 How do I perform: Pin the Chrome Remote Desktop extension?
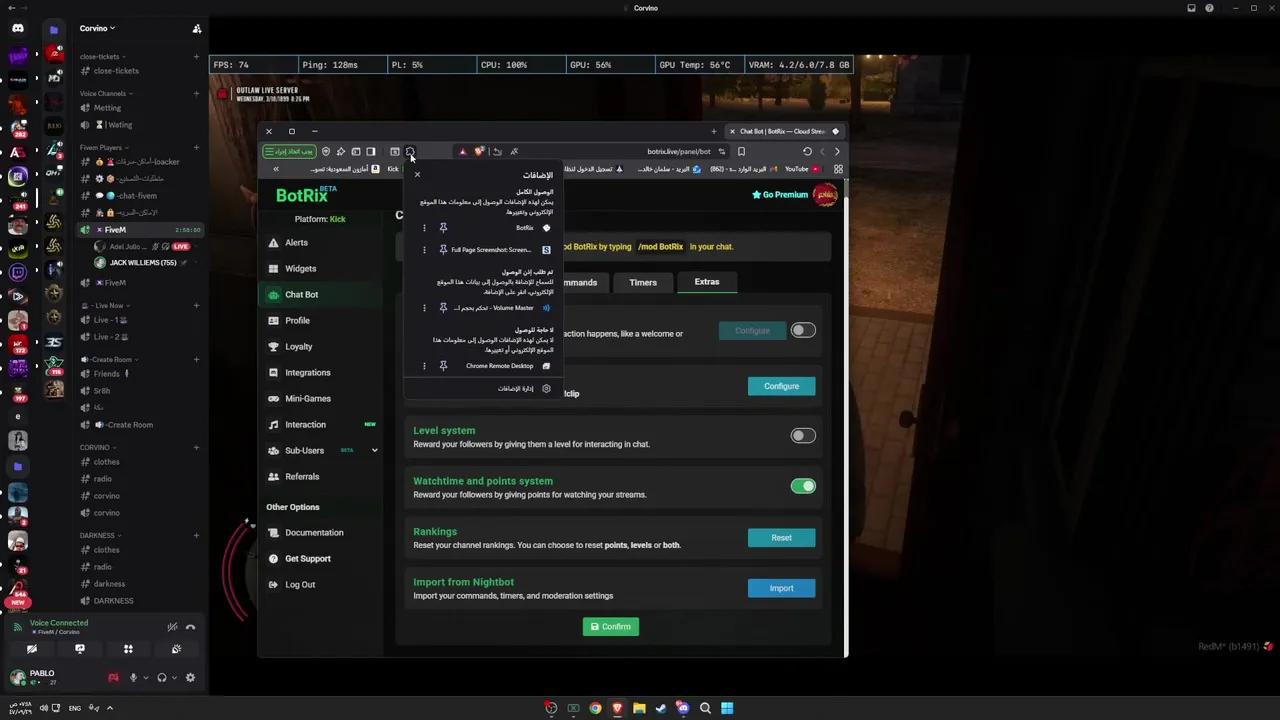coord(443,366)
